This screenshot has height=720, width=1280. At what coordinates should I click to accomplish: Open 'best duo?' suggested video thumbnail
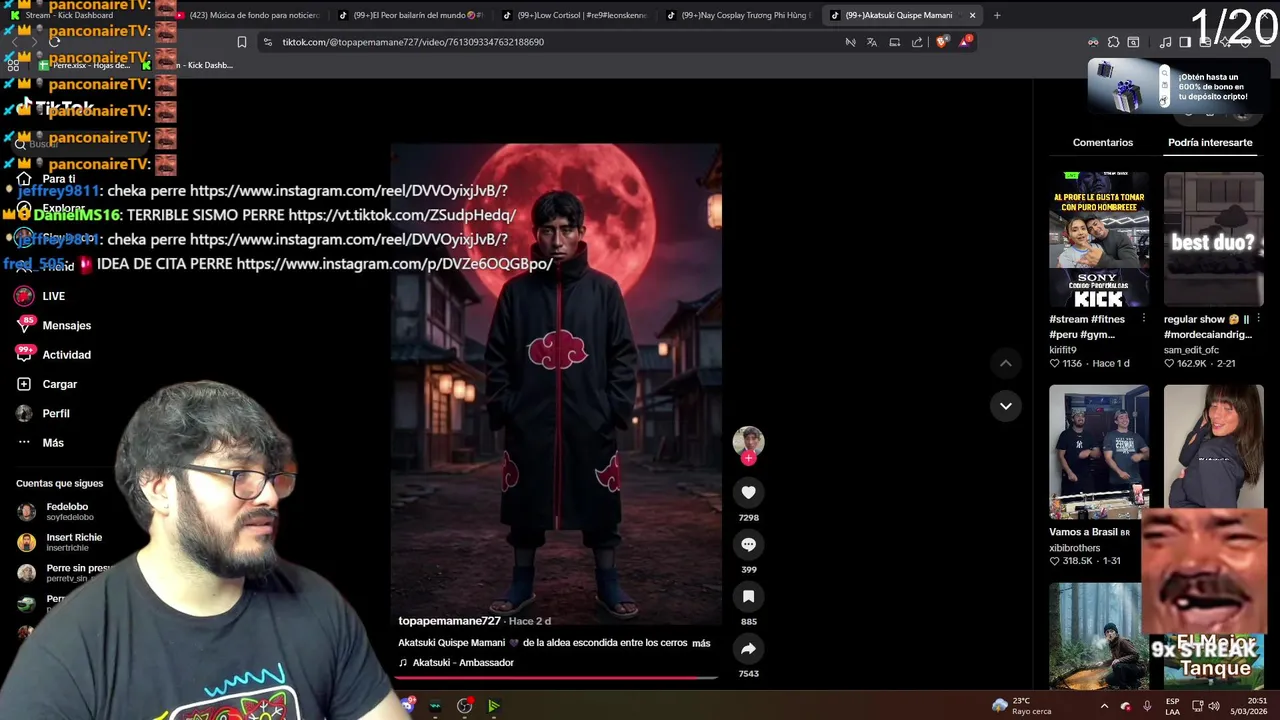pyautogui.click(x=1213, y=239)
